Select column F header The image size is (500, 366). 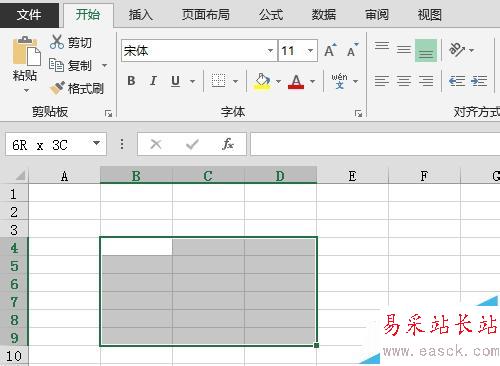424,175
